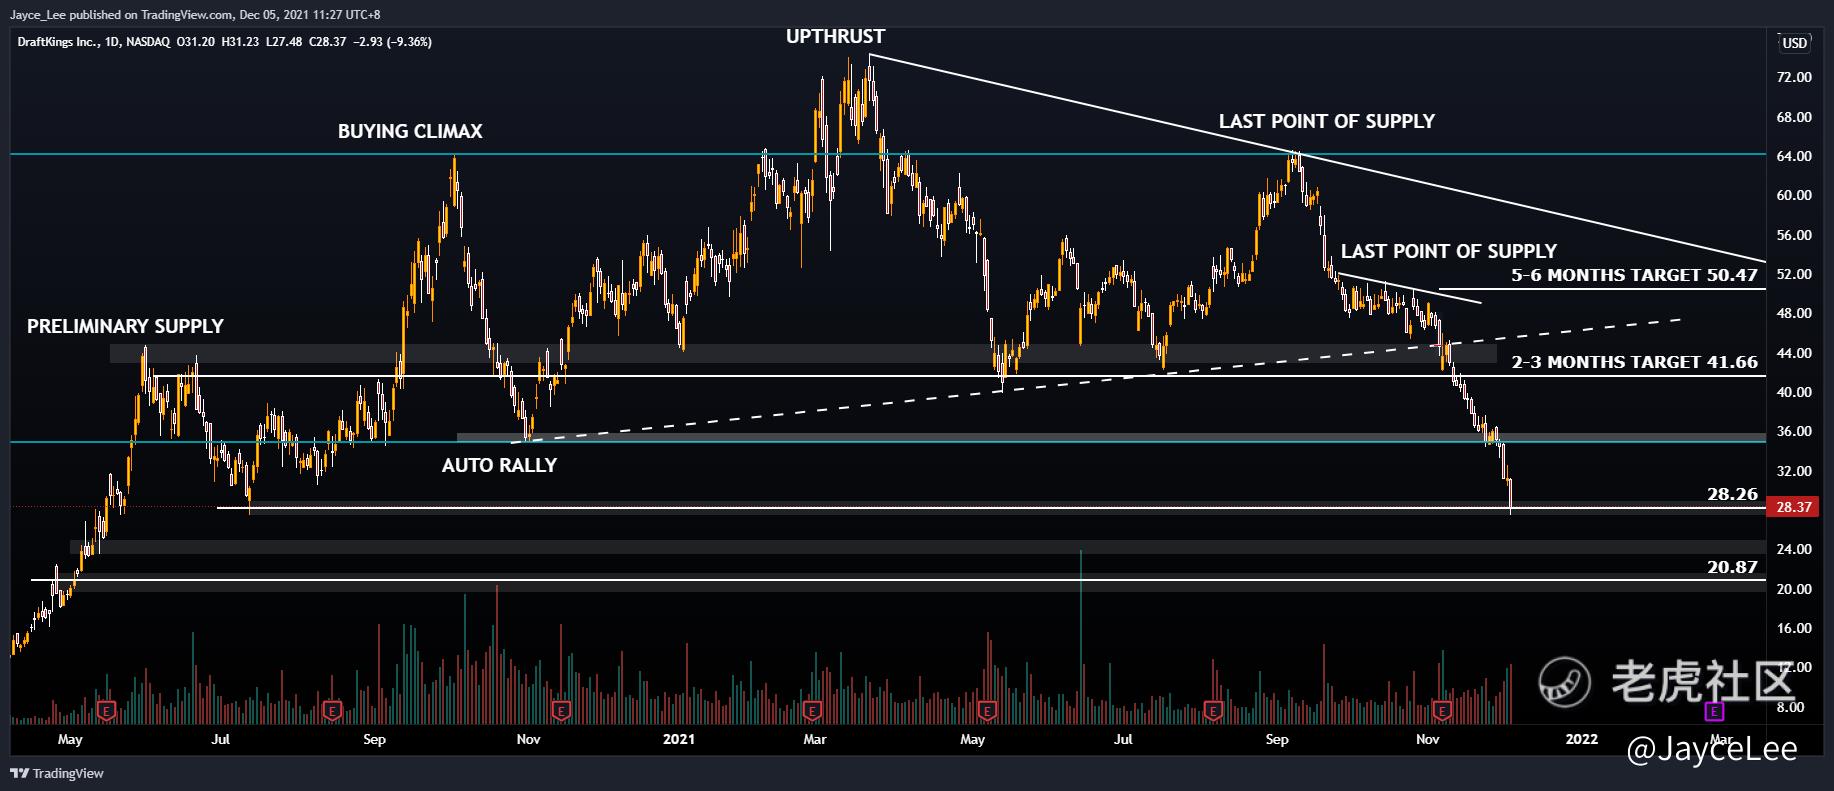Click the 28.26 support level label
1834x791 pixels.
click(x=1732, y=494)
